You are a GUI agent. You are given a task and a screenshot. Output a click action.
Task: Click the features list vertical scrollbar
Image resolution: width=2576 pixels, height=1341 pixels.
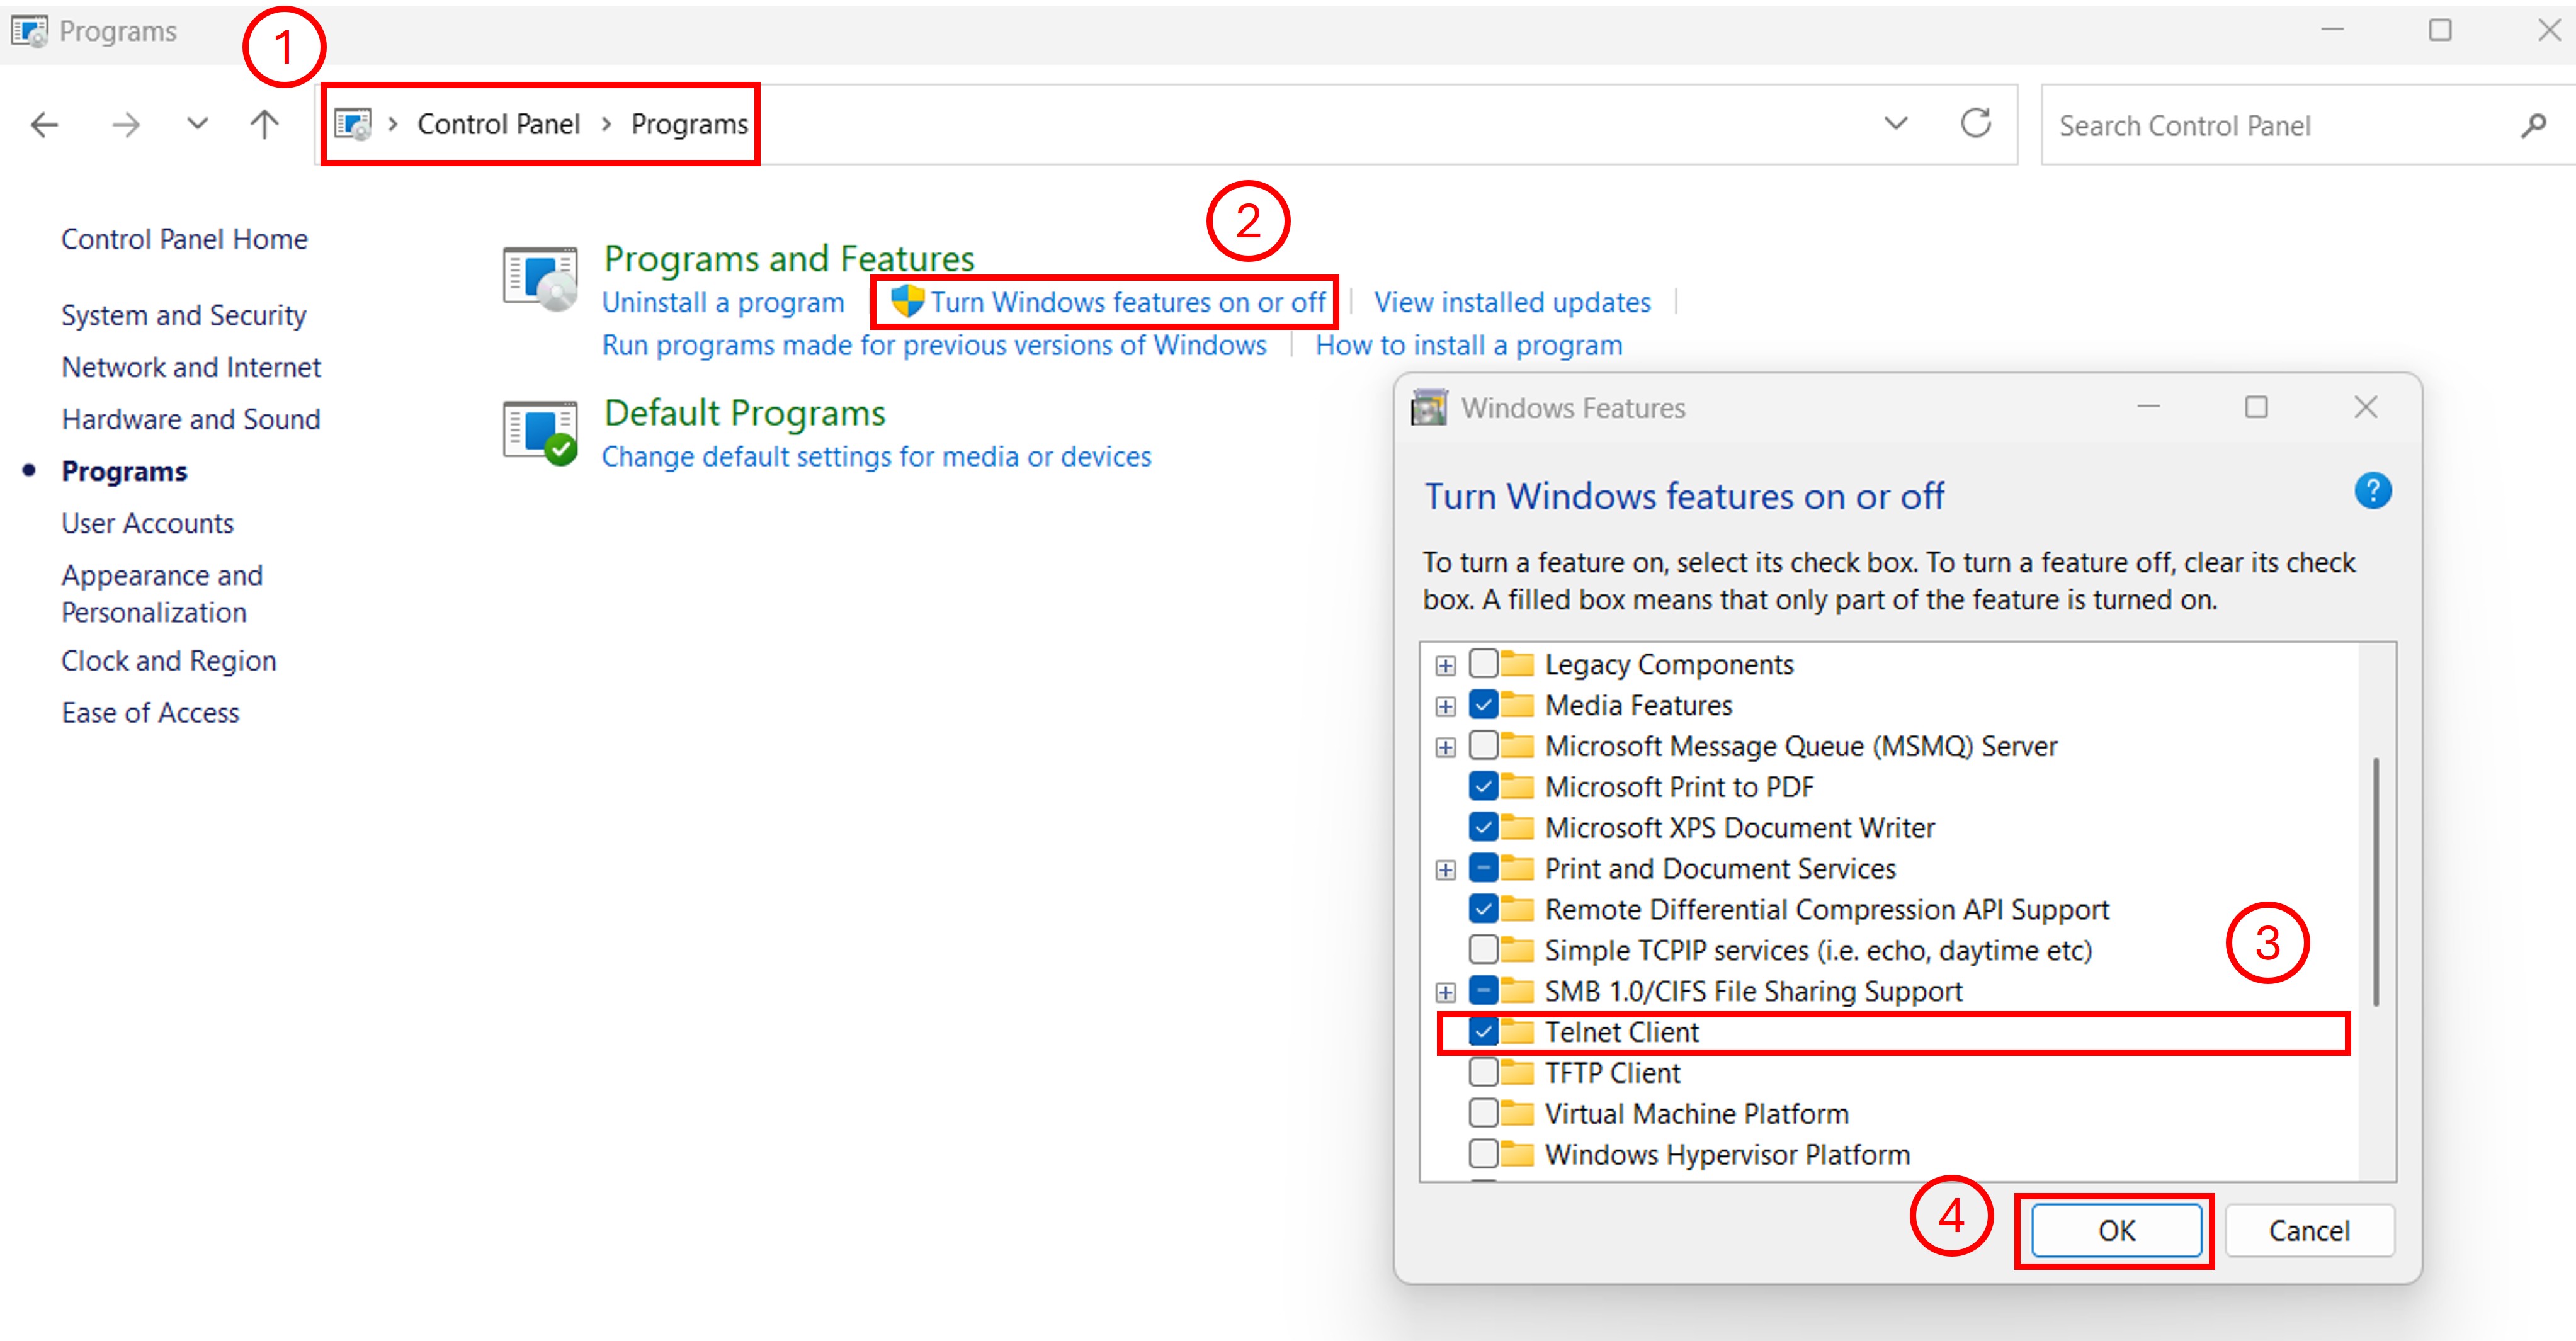point(2376,882)
